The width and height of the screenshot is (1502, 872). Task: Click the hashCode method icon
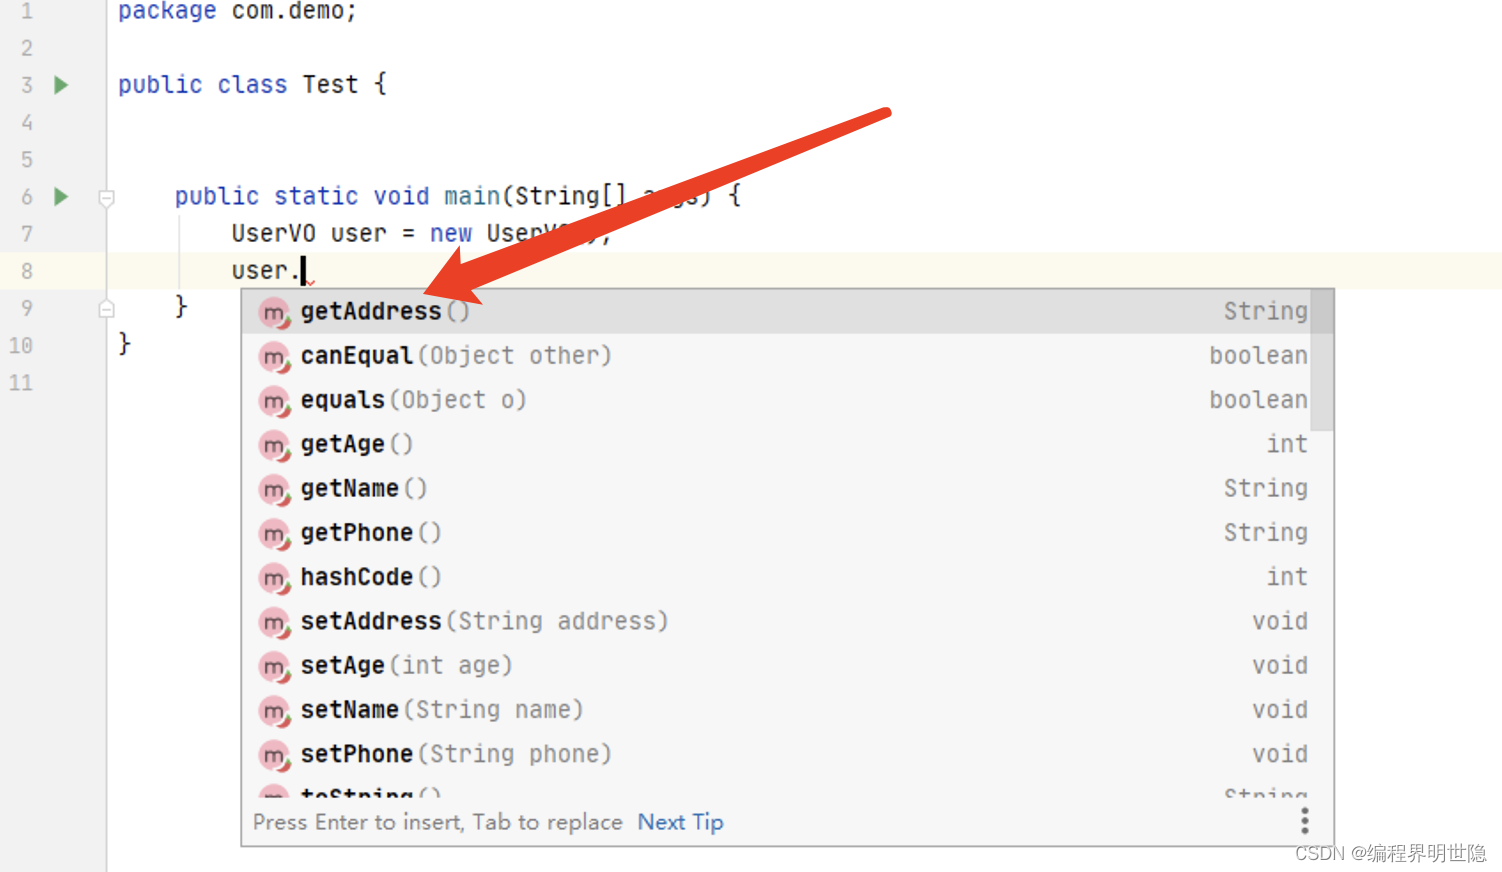coord(274,578)
